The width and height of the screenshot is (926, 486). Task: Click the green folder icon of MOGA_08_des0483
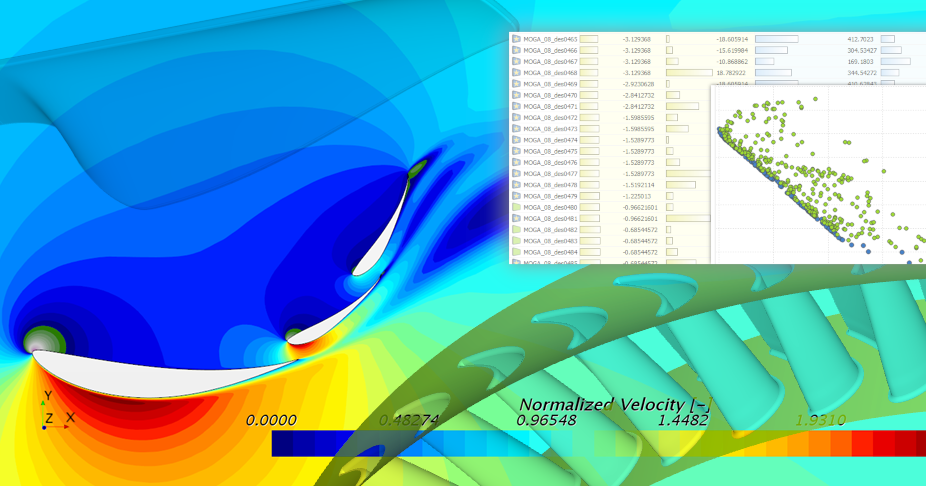coord(516,241)
